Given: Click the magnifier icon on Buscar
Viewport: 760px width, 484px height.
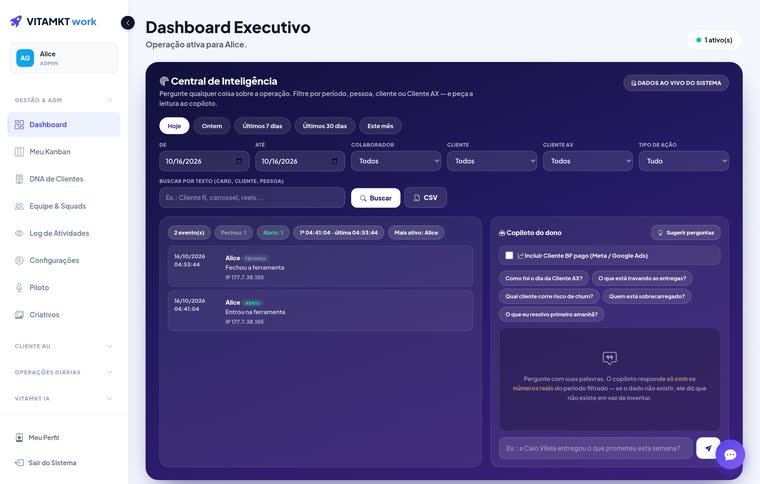Looking at the screenshot, I should click(363, 198).
